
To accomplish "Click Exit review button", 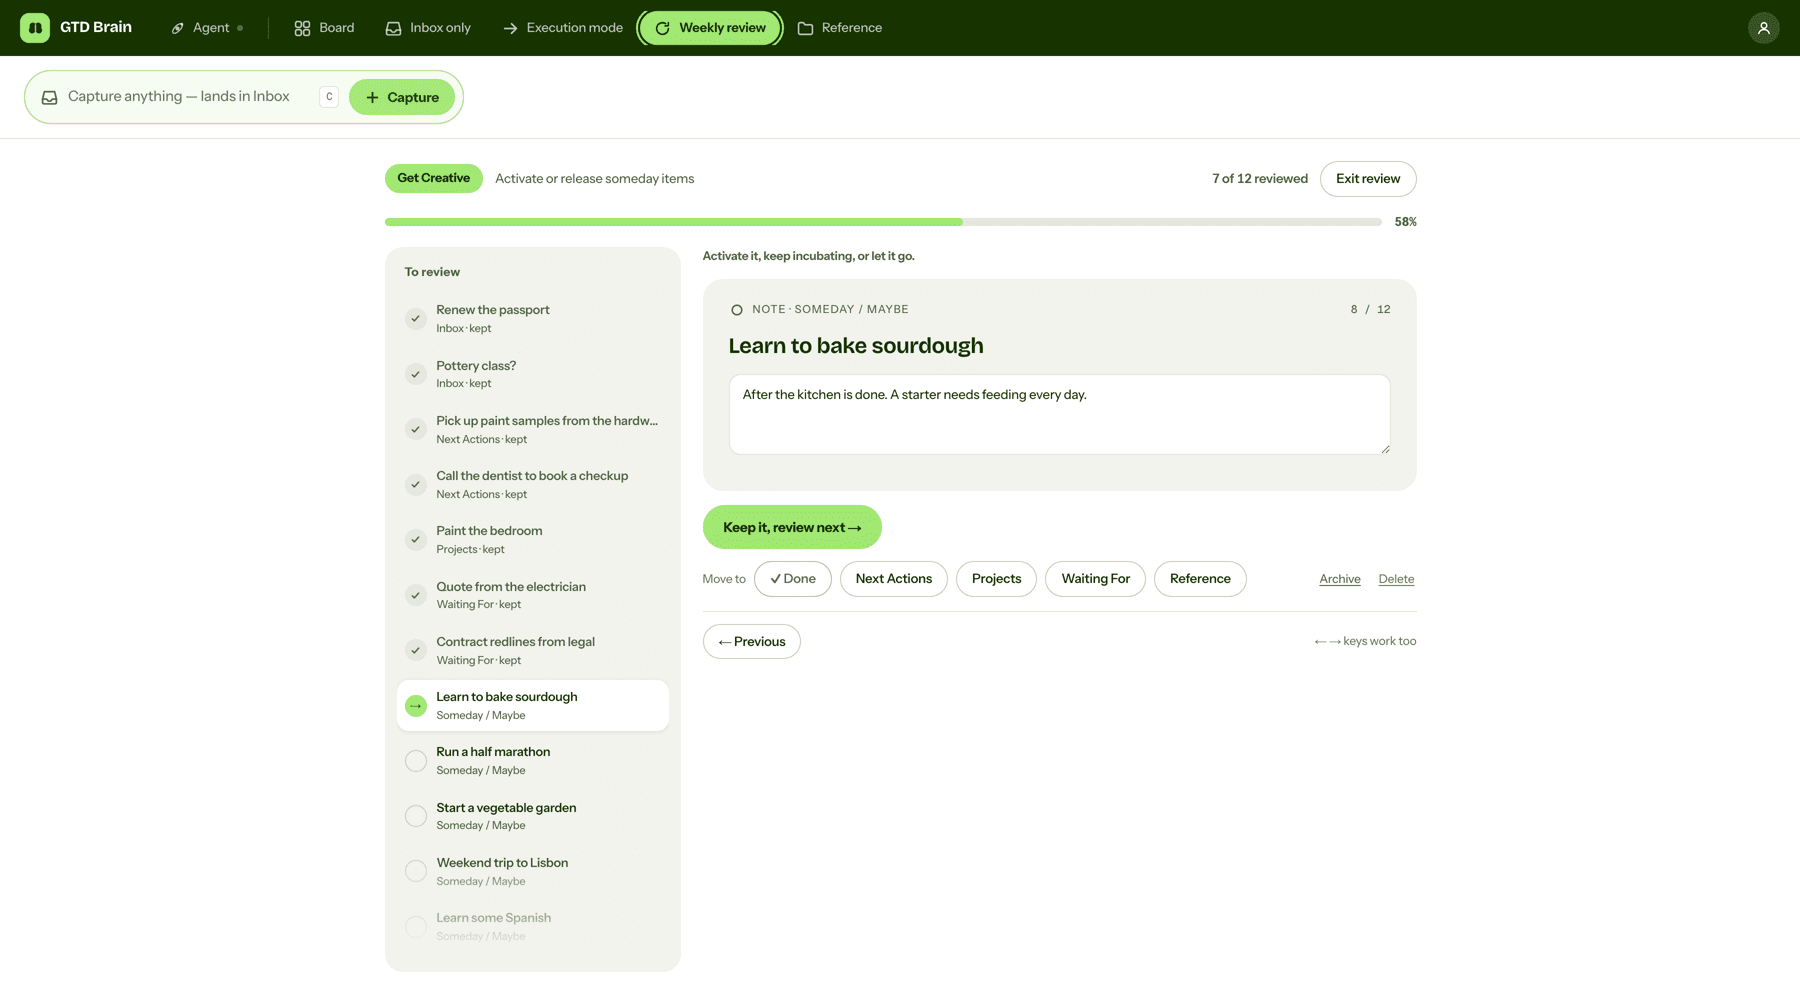I will (1368, 179).
